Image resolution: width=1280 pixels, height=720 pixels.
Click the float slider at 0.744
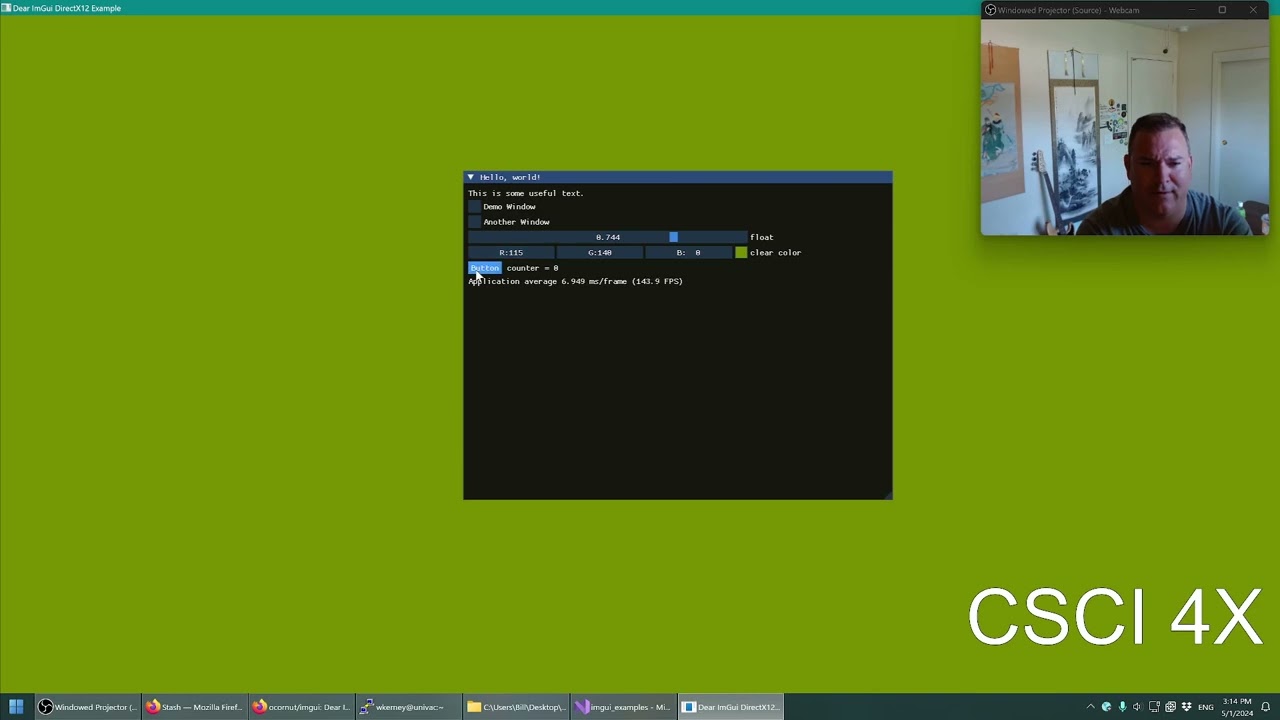[x=607, y=237]
